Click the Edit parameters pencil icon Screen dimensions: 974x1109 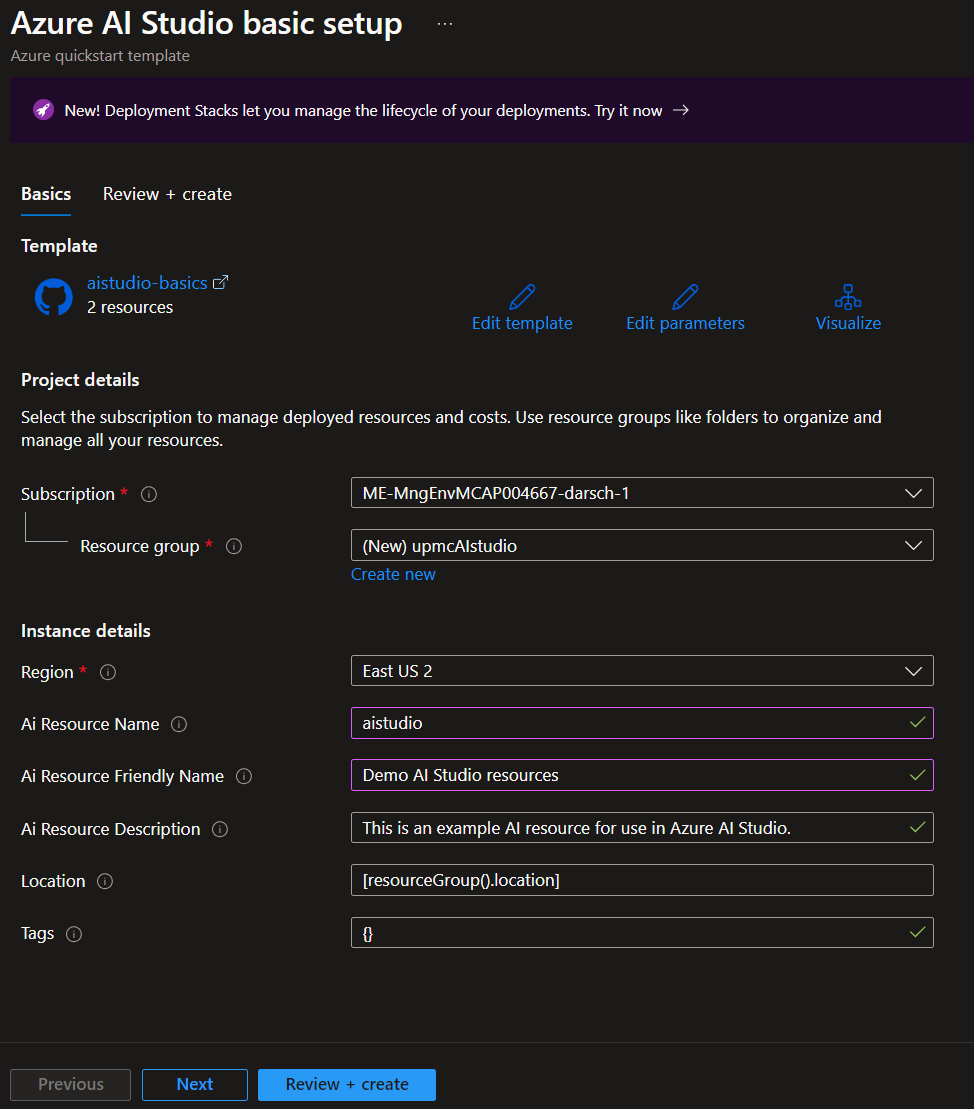685,297
